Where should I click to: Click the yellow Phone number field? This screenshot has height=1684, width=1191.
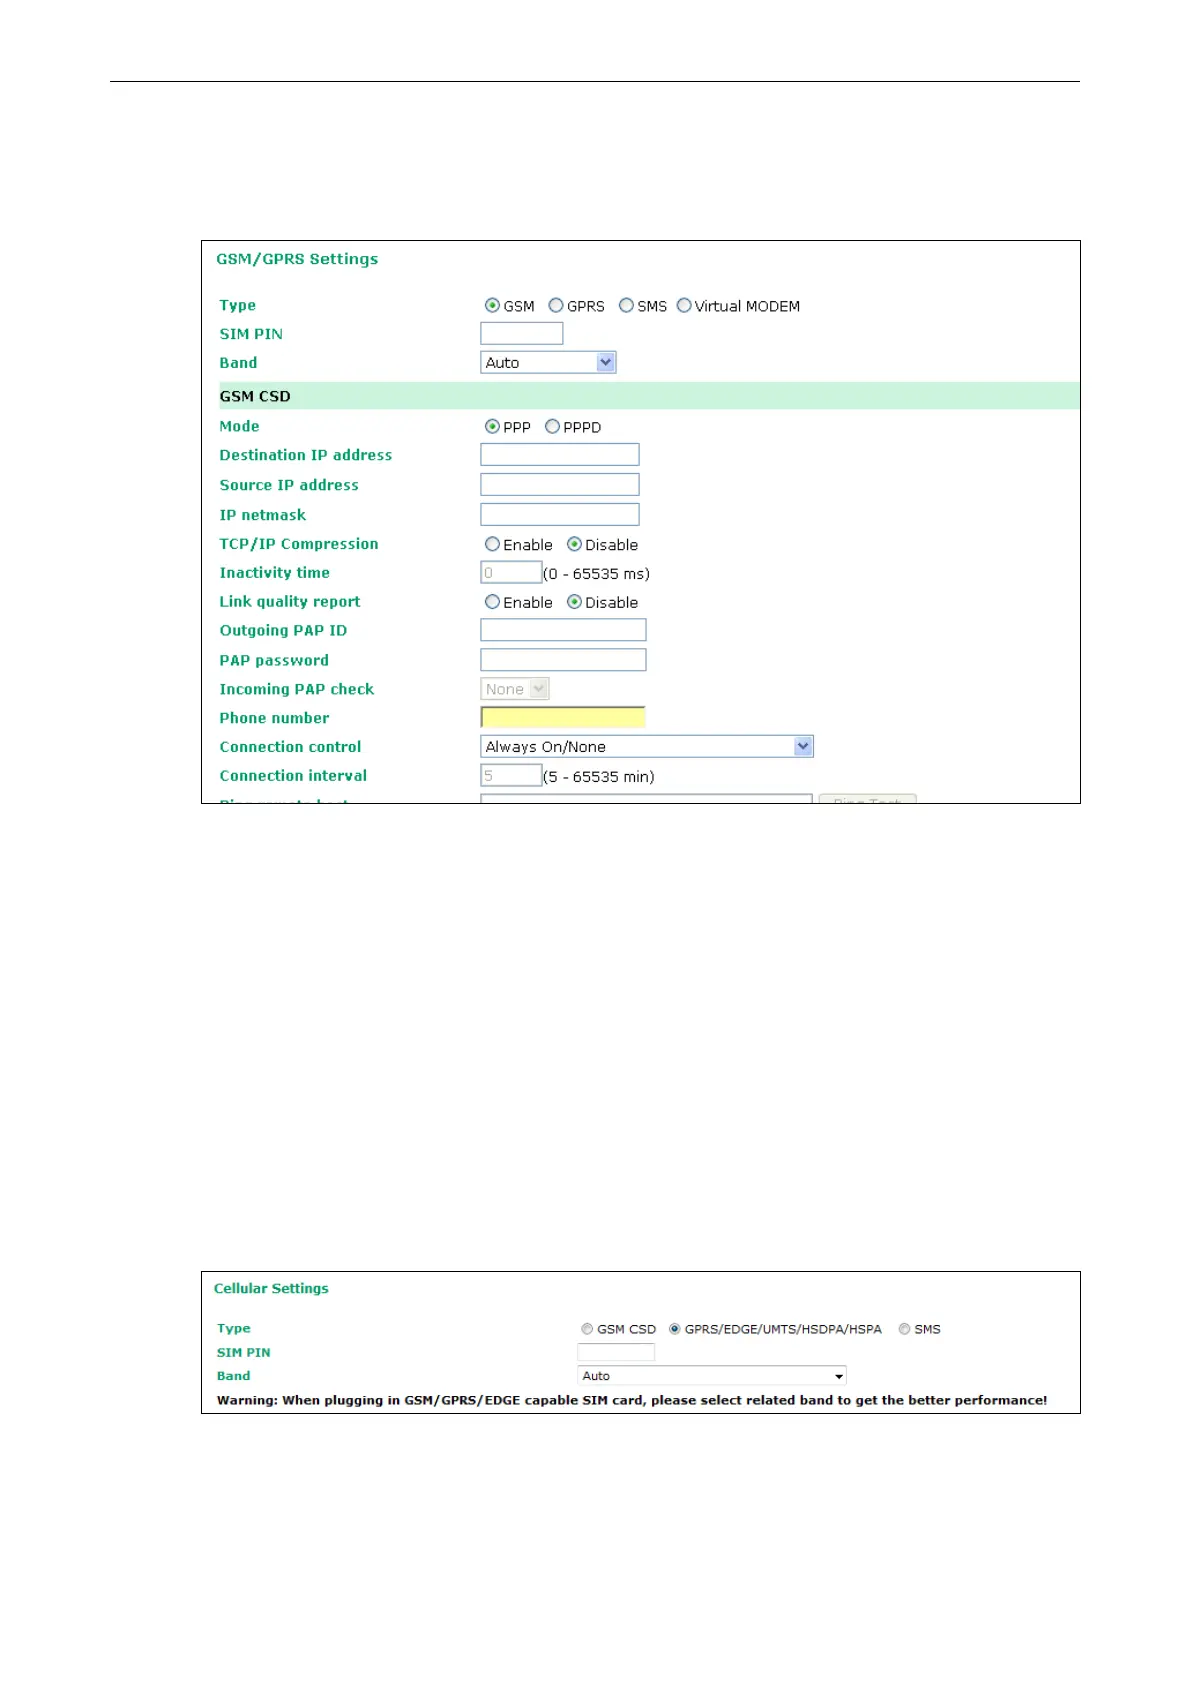[x=563, y=717]
